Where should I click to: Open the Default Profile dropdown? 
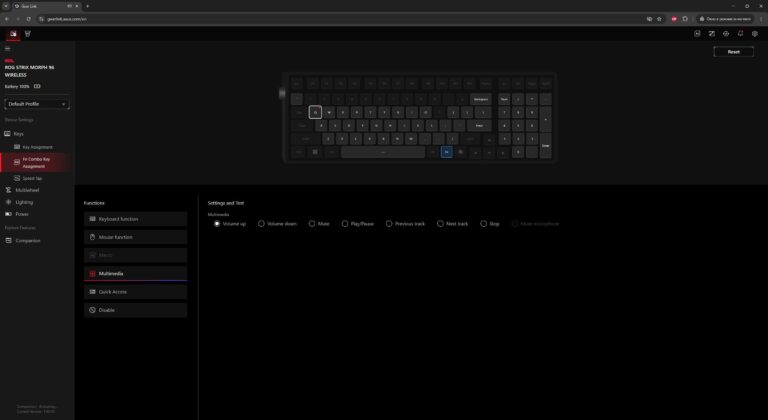37,104
